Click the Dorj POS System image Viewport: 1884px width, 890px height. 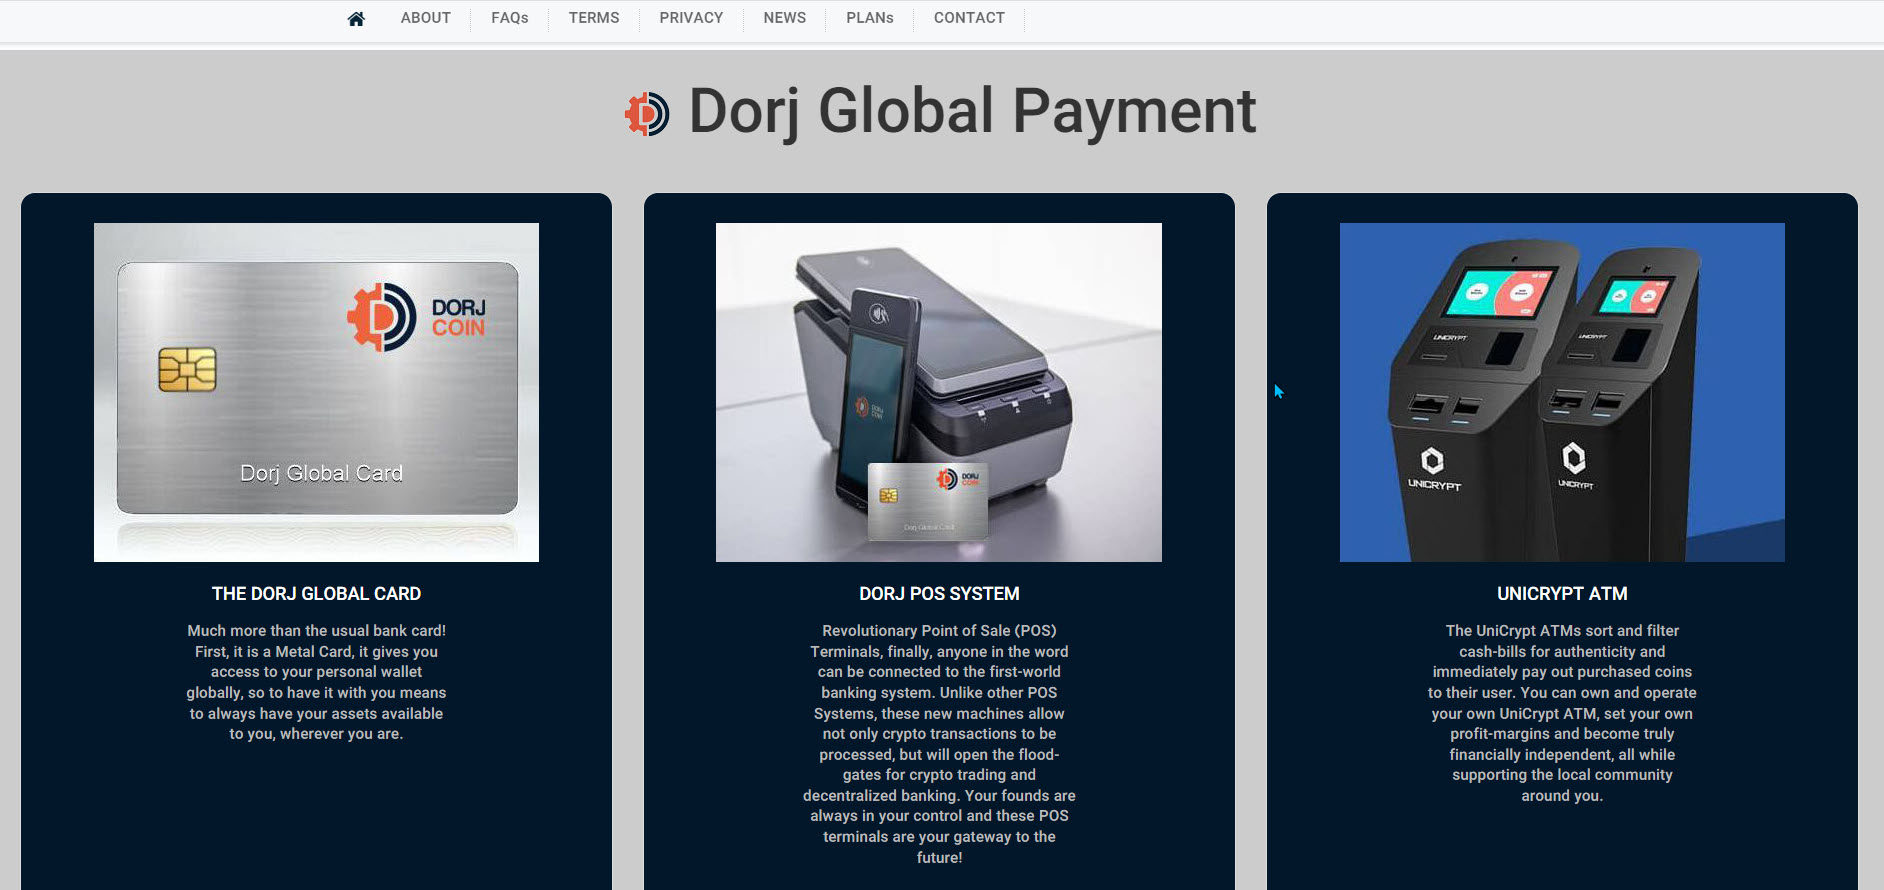pos(939,392)
